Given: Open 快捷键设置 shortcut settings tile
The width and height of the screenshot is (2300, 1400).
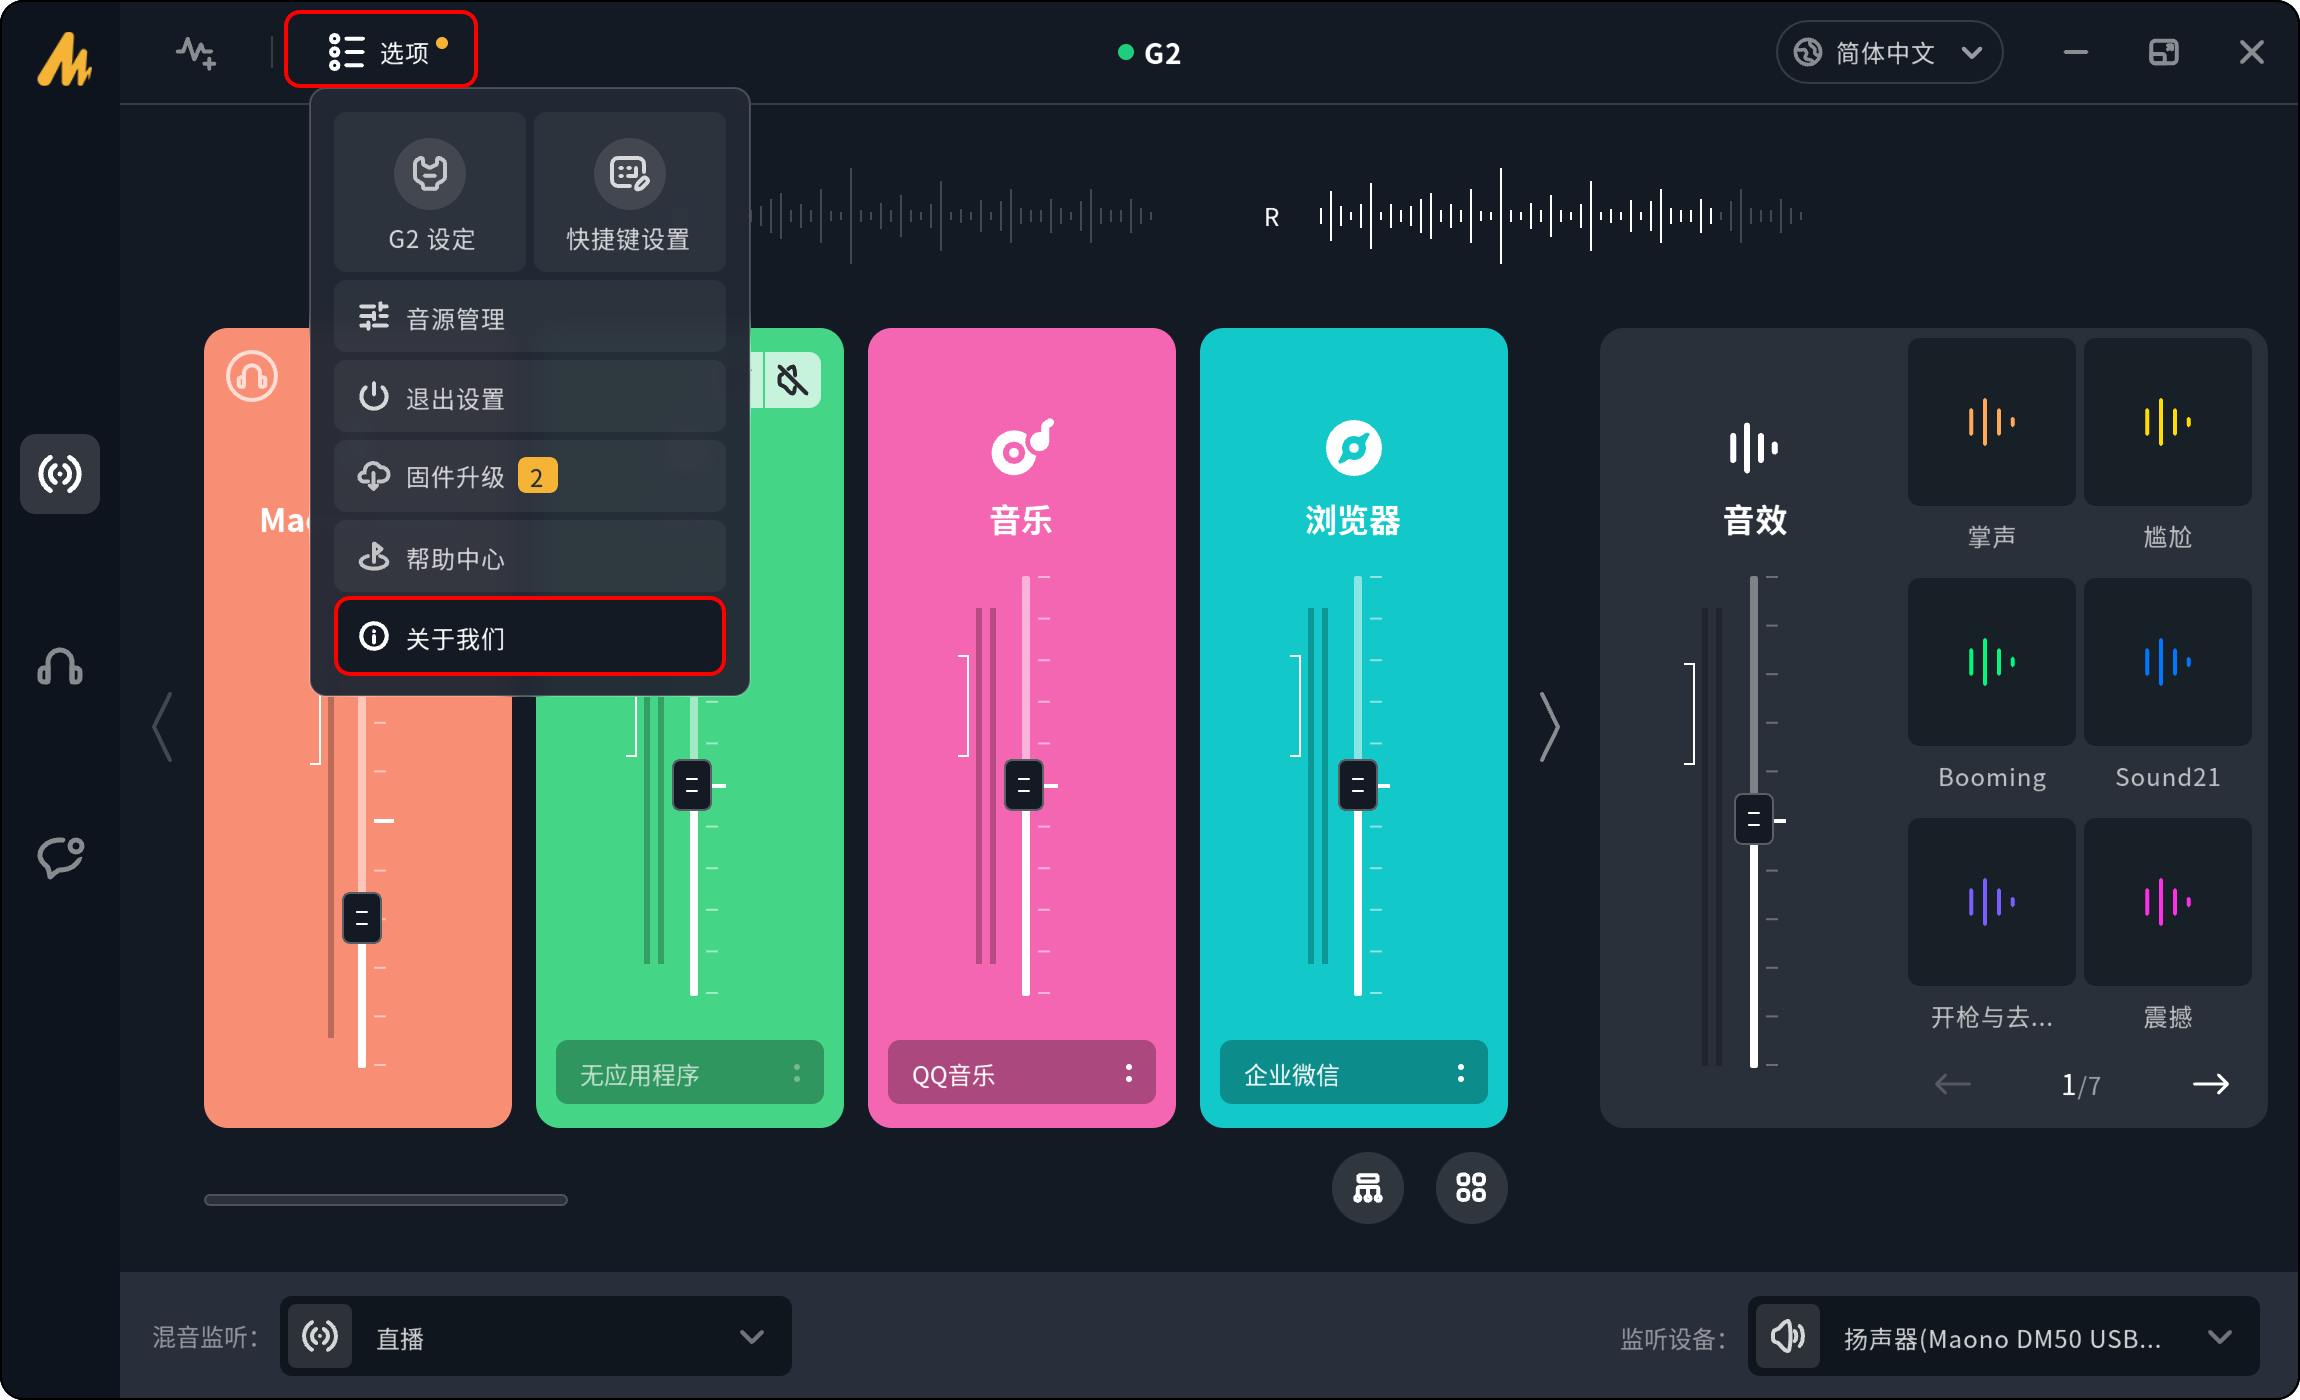Looking at the screenshot, I should click(629, 193).
